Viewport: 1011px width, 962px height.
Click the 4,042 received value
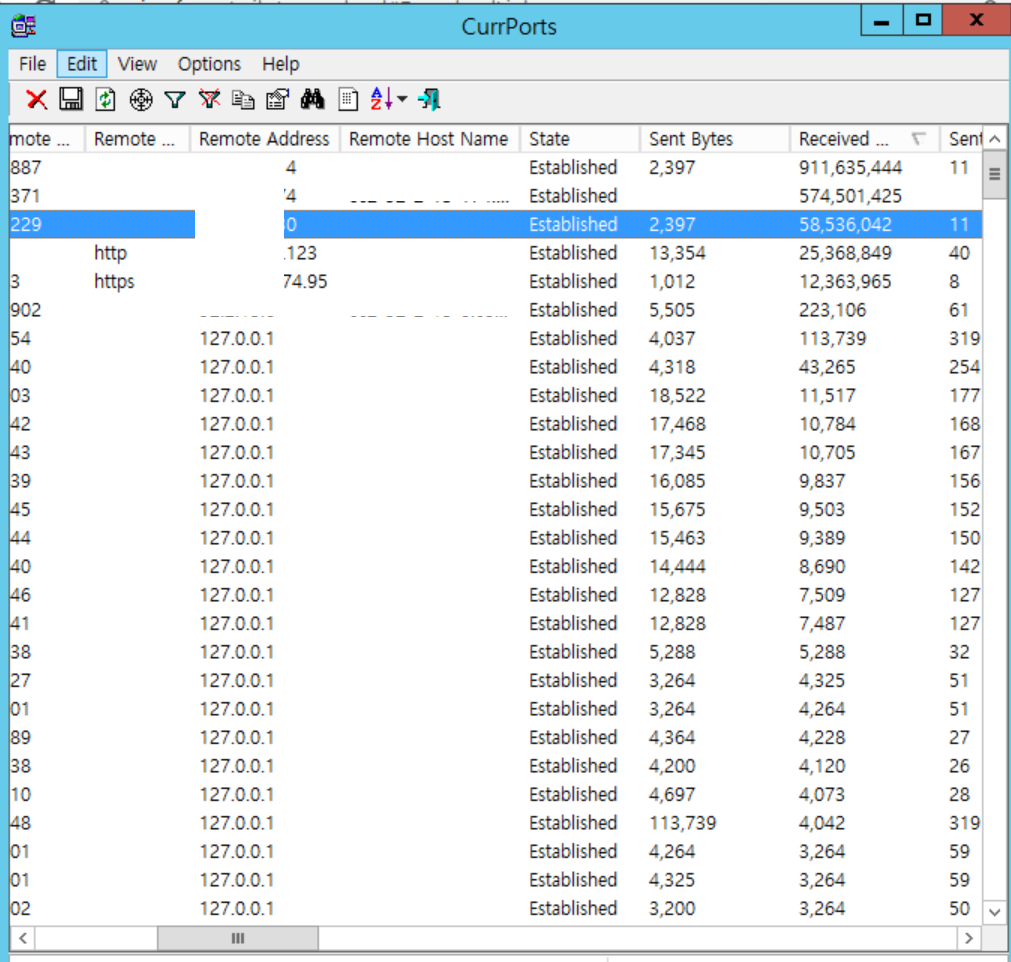(822, 823)
